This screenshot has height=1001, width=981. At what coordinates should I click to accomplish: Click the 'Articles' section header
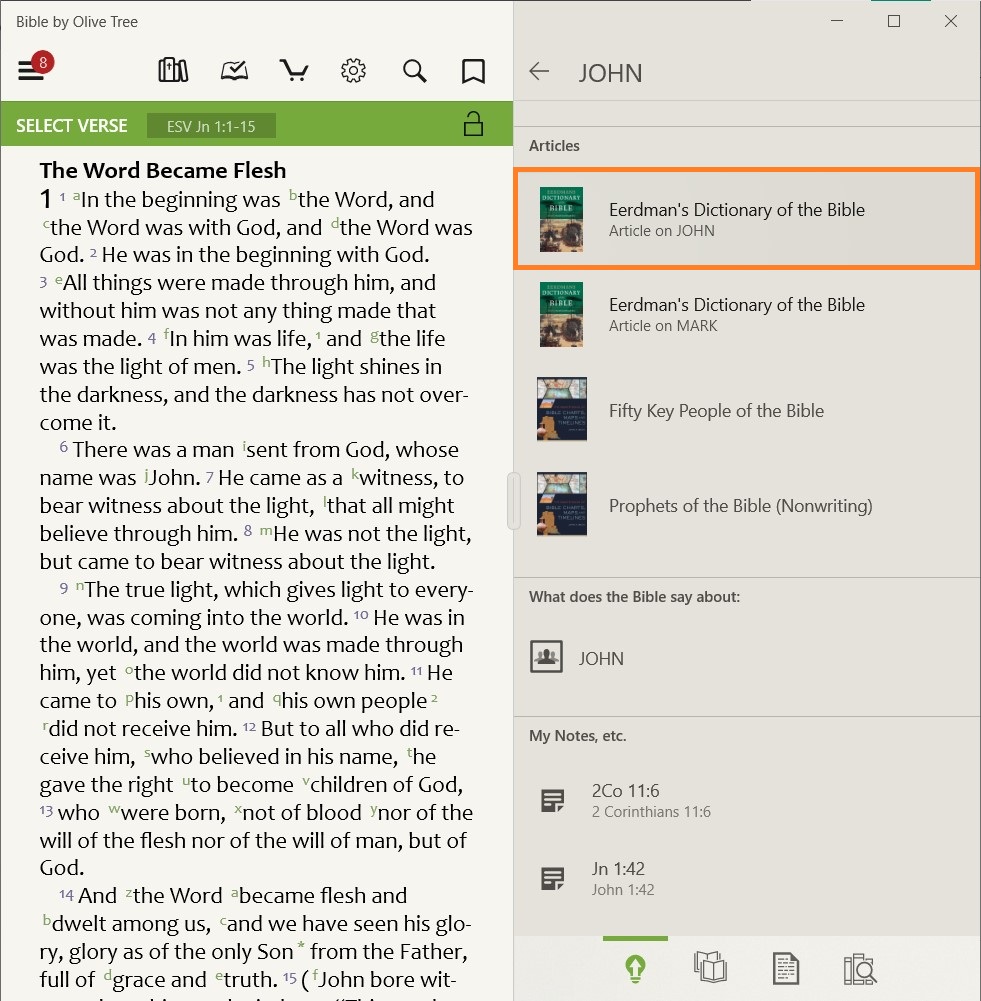click(554, 146)
